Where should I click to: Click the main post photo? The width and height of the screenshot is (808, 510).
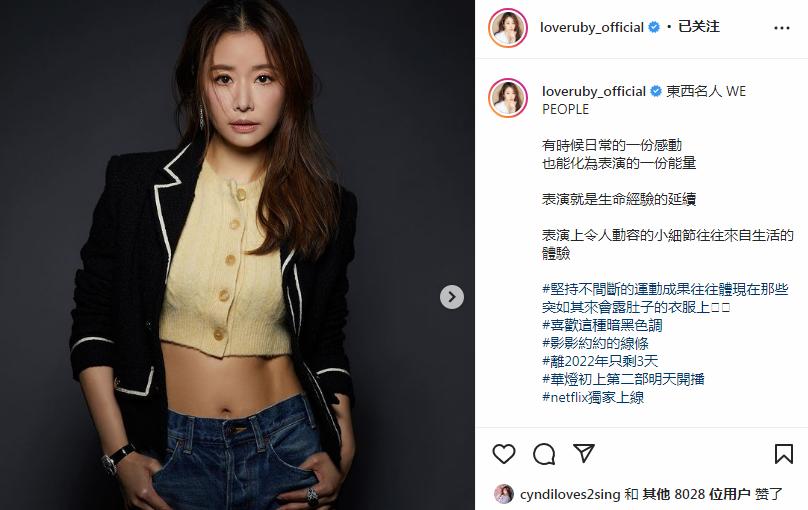(238, 255)
